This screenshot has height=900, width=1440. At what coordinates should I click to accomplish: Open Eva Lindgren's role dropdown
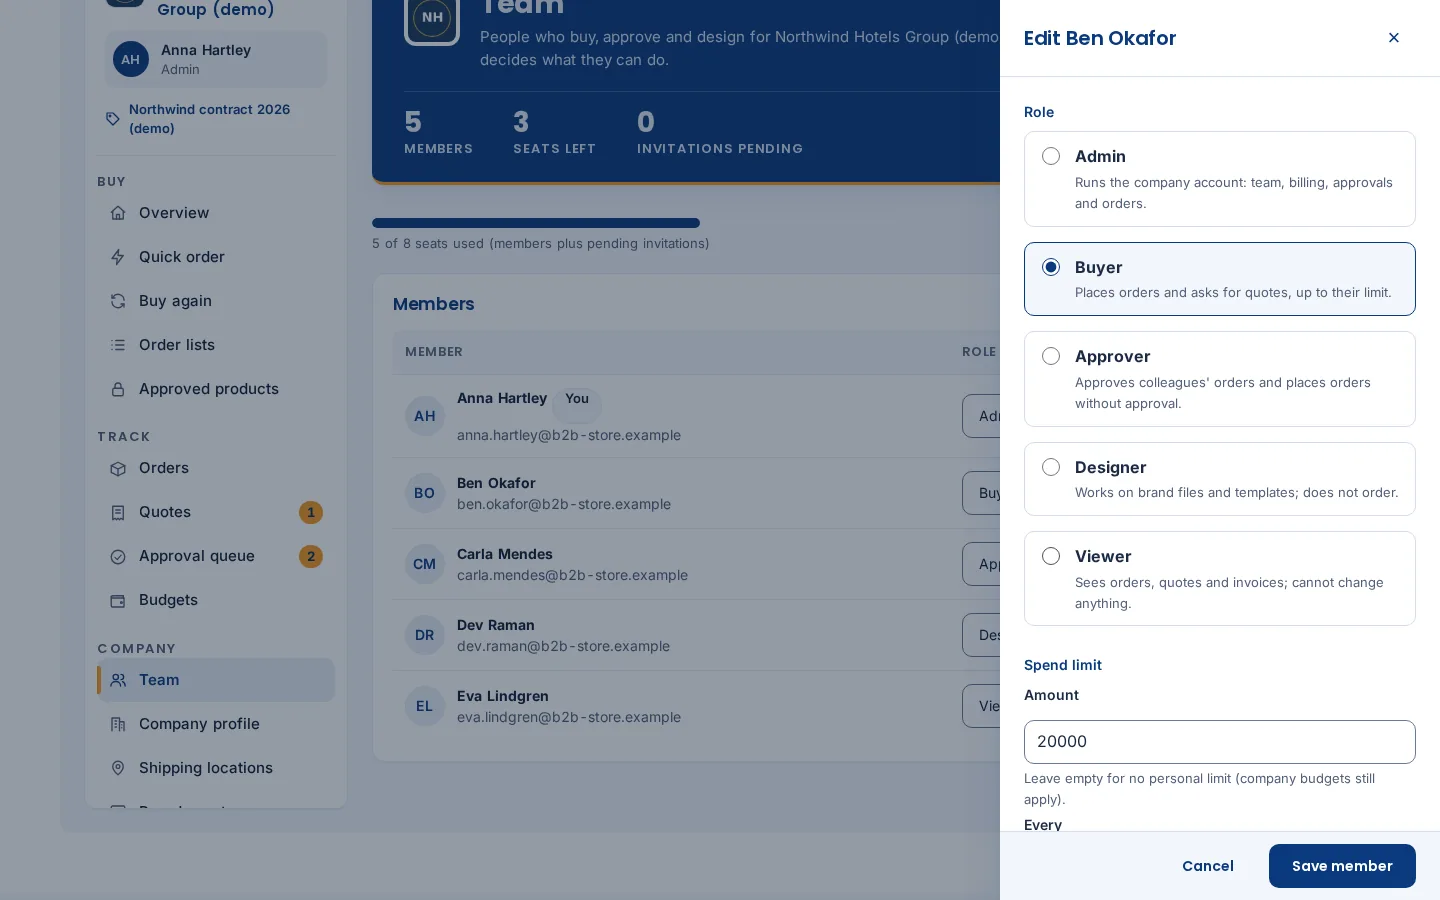(982, 706)
